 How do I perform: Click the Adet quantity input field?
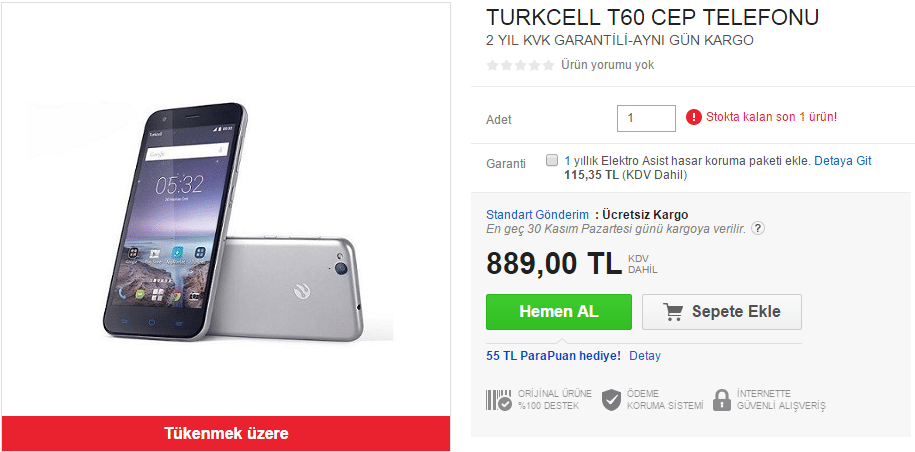pyautogui.click(x=646, y=118)
